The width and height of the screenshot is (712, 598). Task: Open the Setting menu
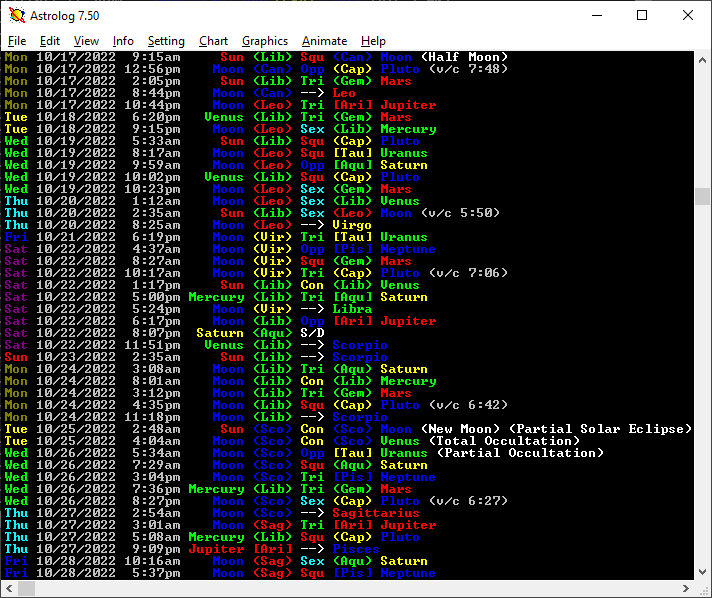coord(166,41)
